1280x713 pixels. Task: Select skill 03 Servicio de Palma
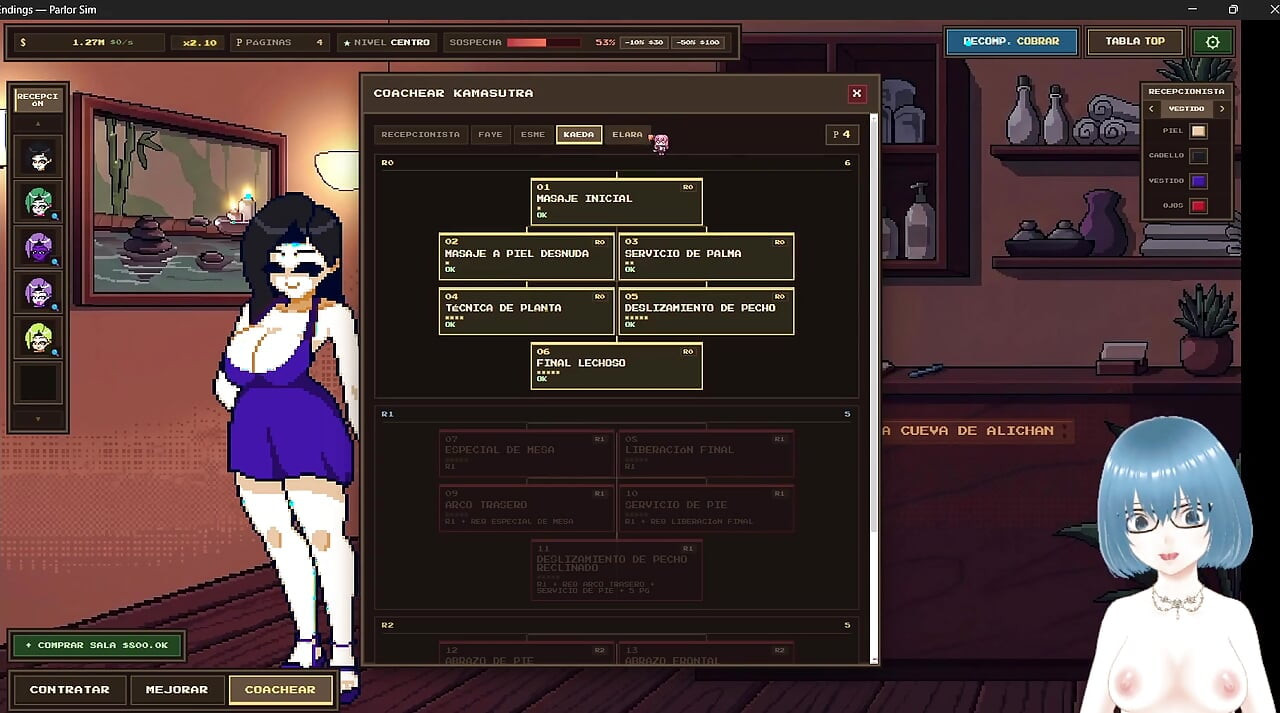[706, 256]
